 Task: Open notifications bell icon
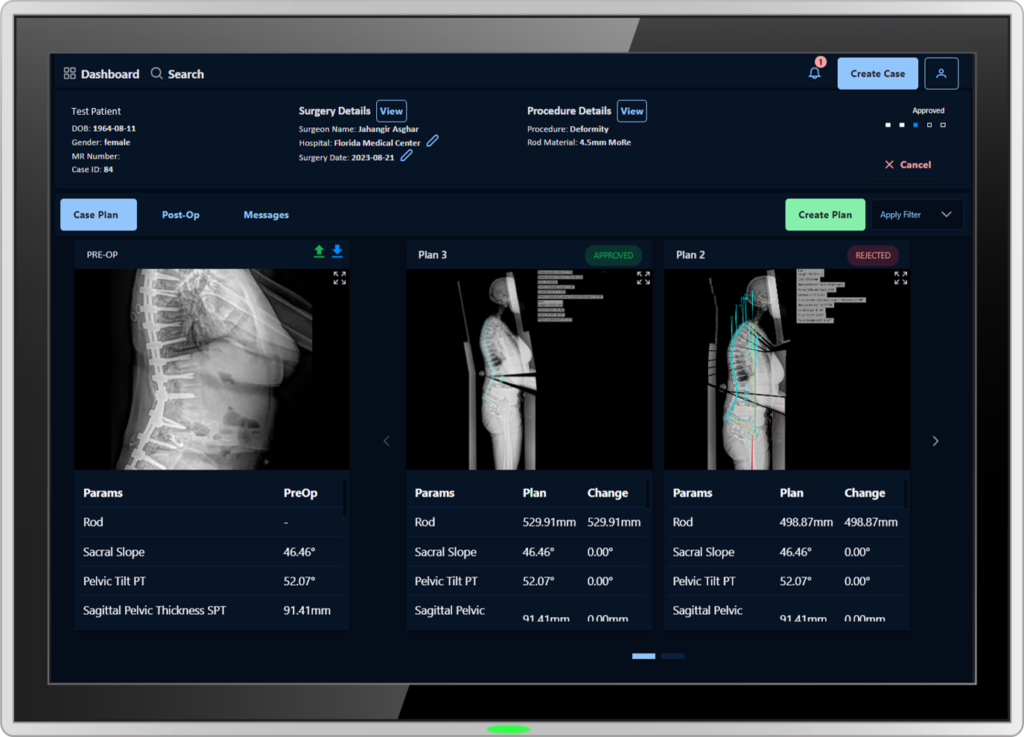(x=814, y=73)
